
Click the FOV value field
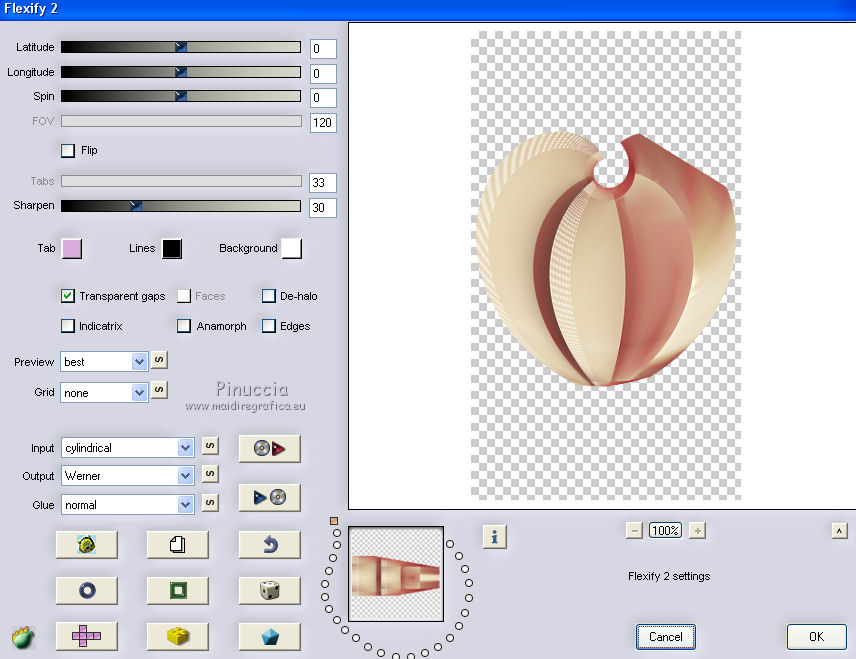coord(323,122)
